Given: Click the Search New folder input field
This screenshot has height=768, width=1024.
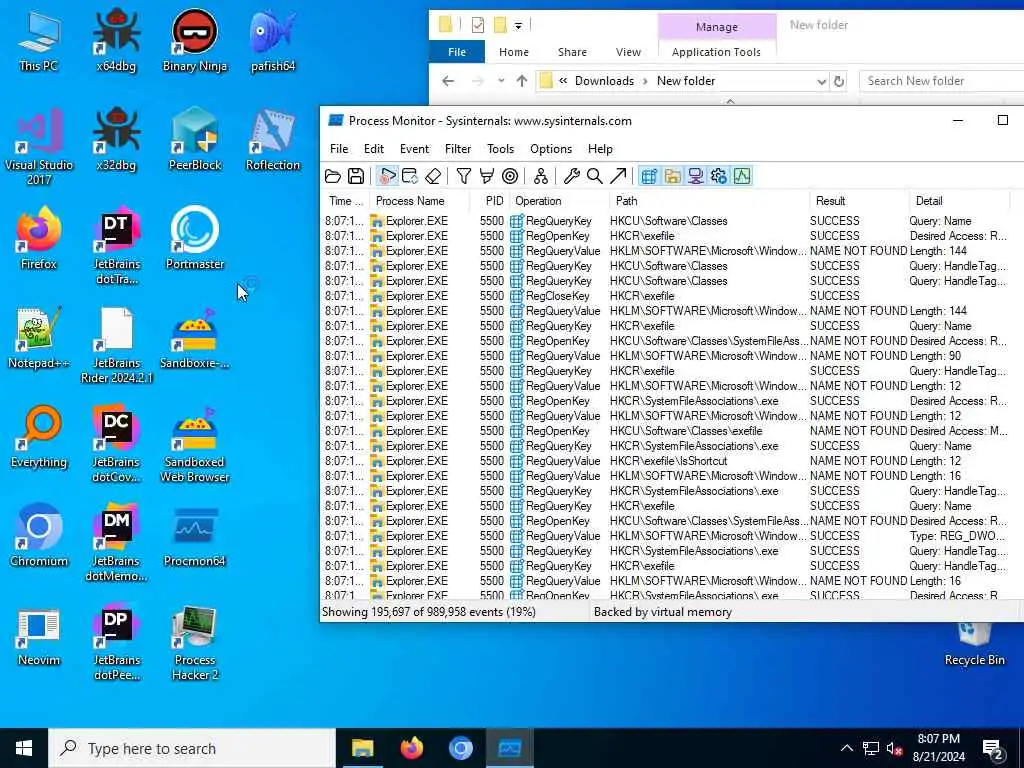Looking at the screenshot, I should pos(942,81).
